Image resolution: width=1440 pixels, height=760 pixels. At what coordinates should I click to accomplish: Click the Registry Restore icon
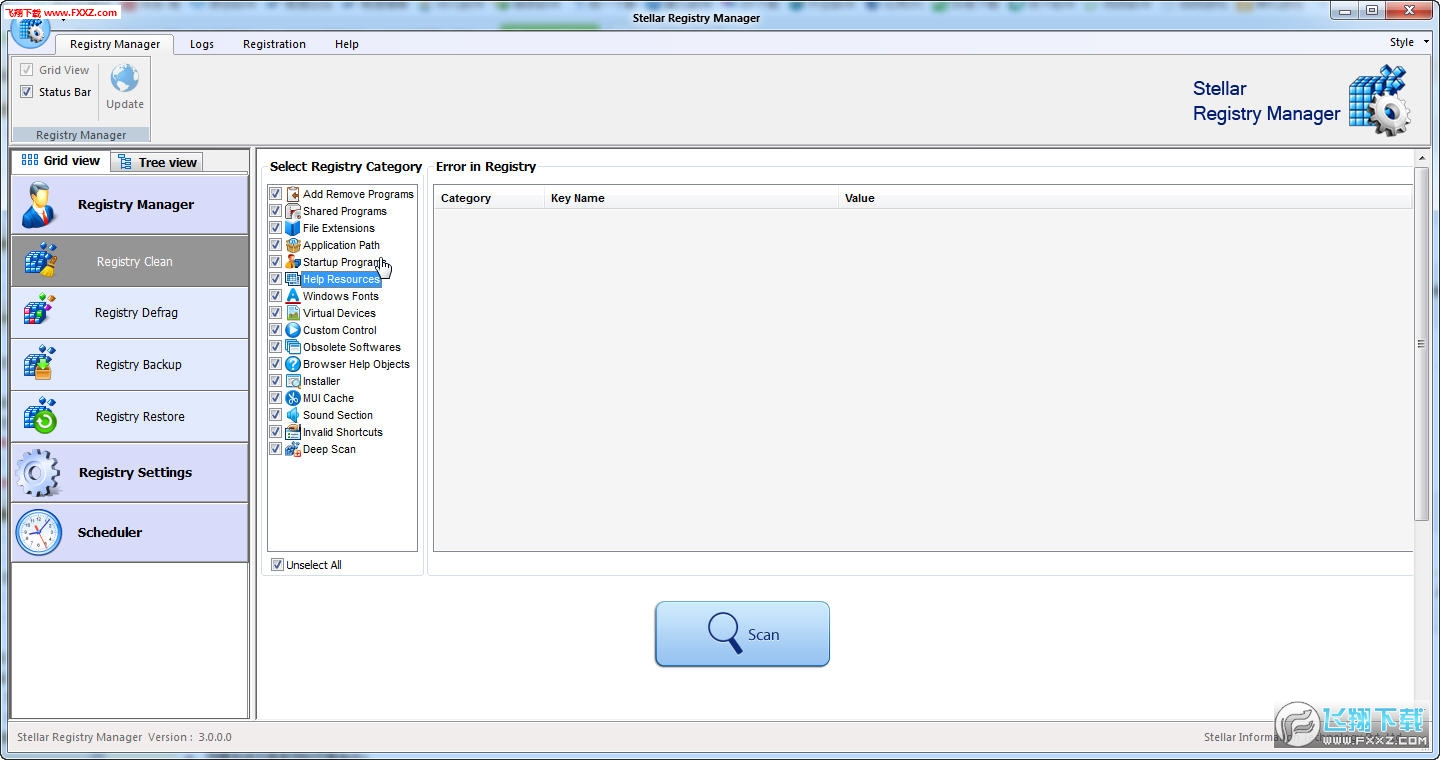[x=41, y=415]
